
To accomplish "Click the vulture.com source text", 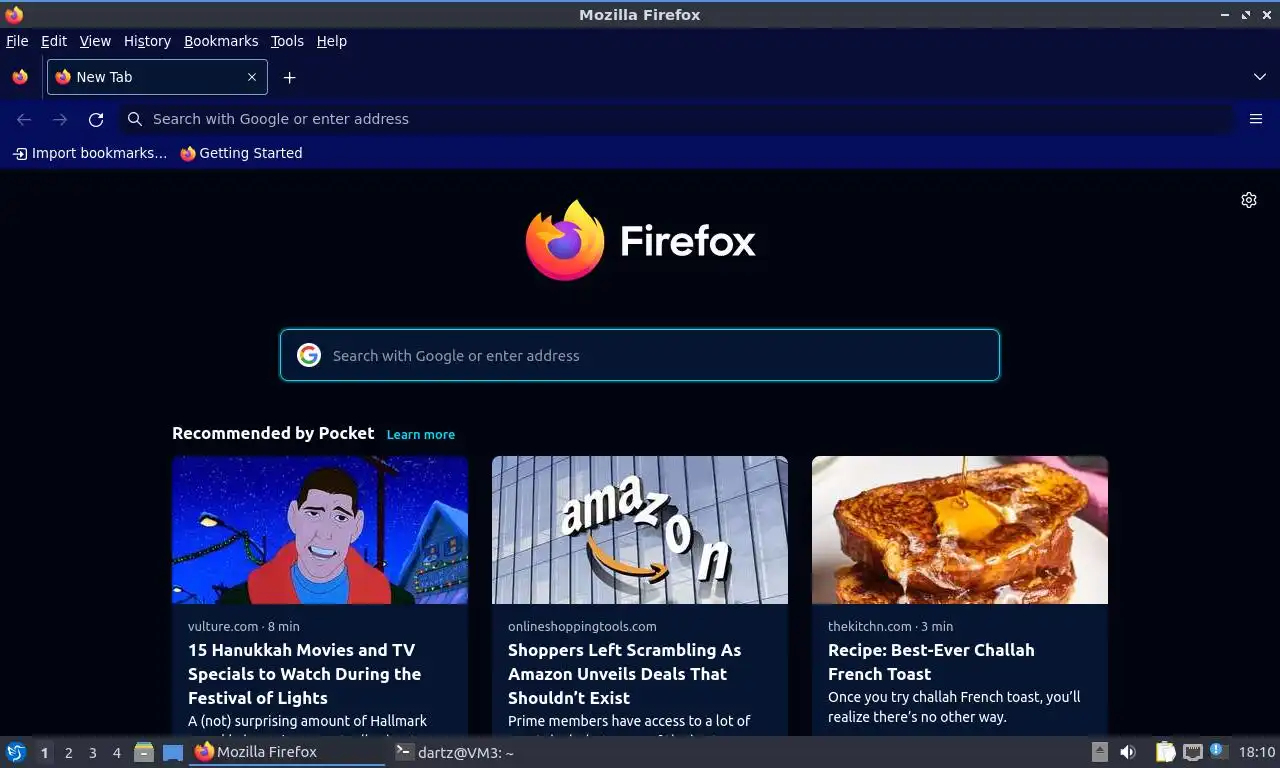I will pos(223,626).
